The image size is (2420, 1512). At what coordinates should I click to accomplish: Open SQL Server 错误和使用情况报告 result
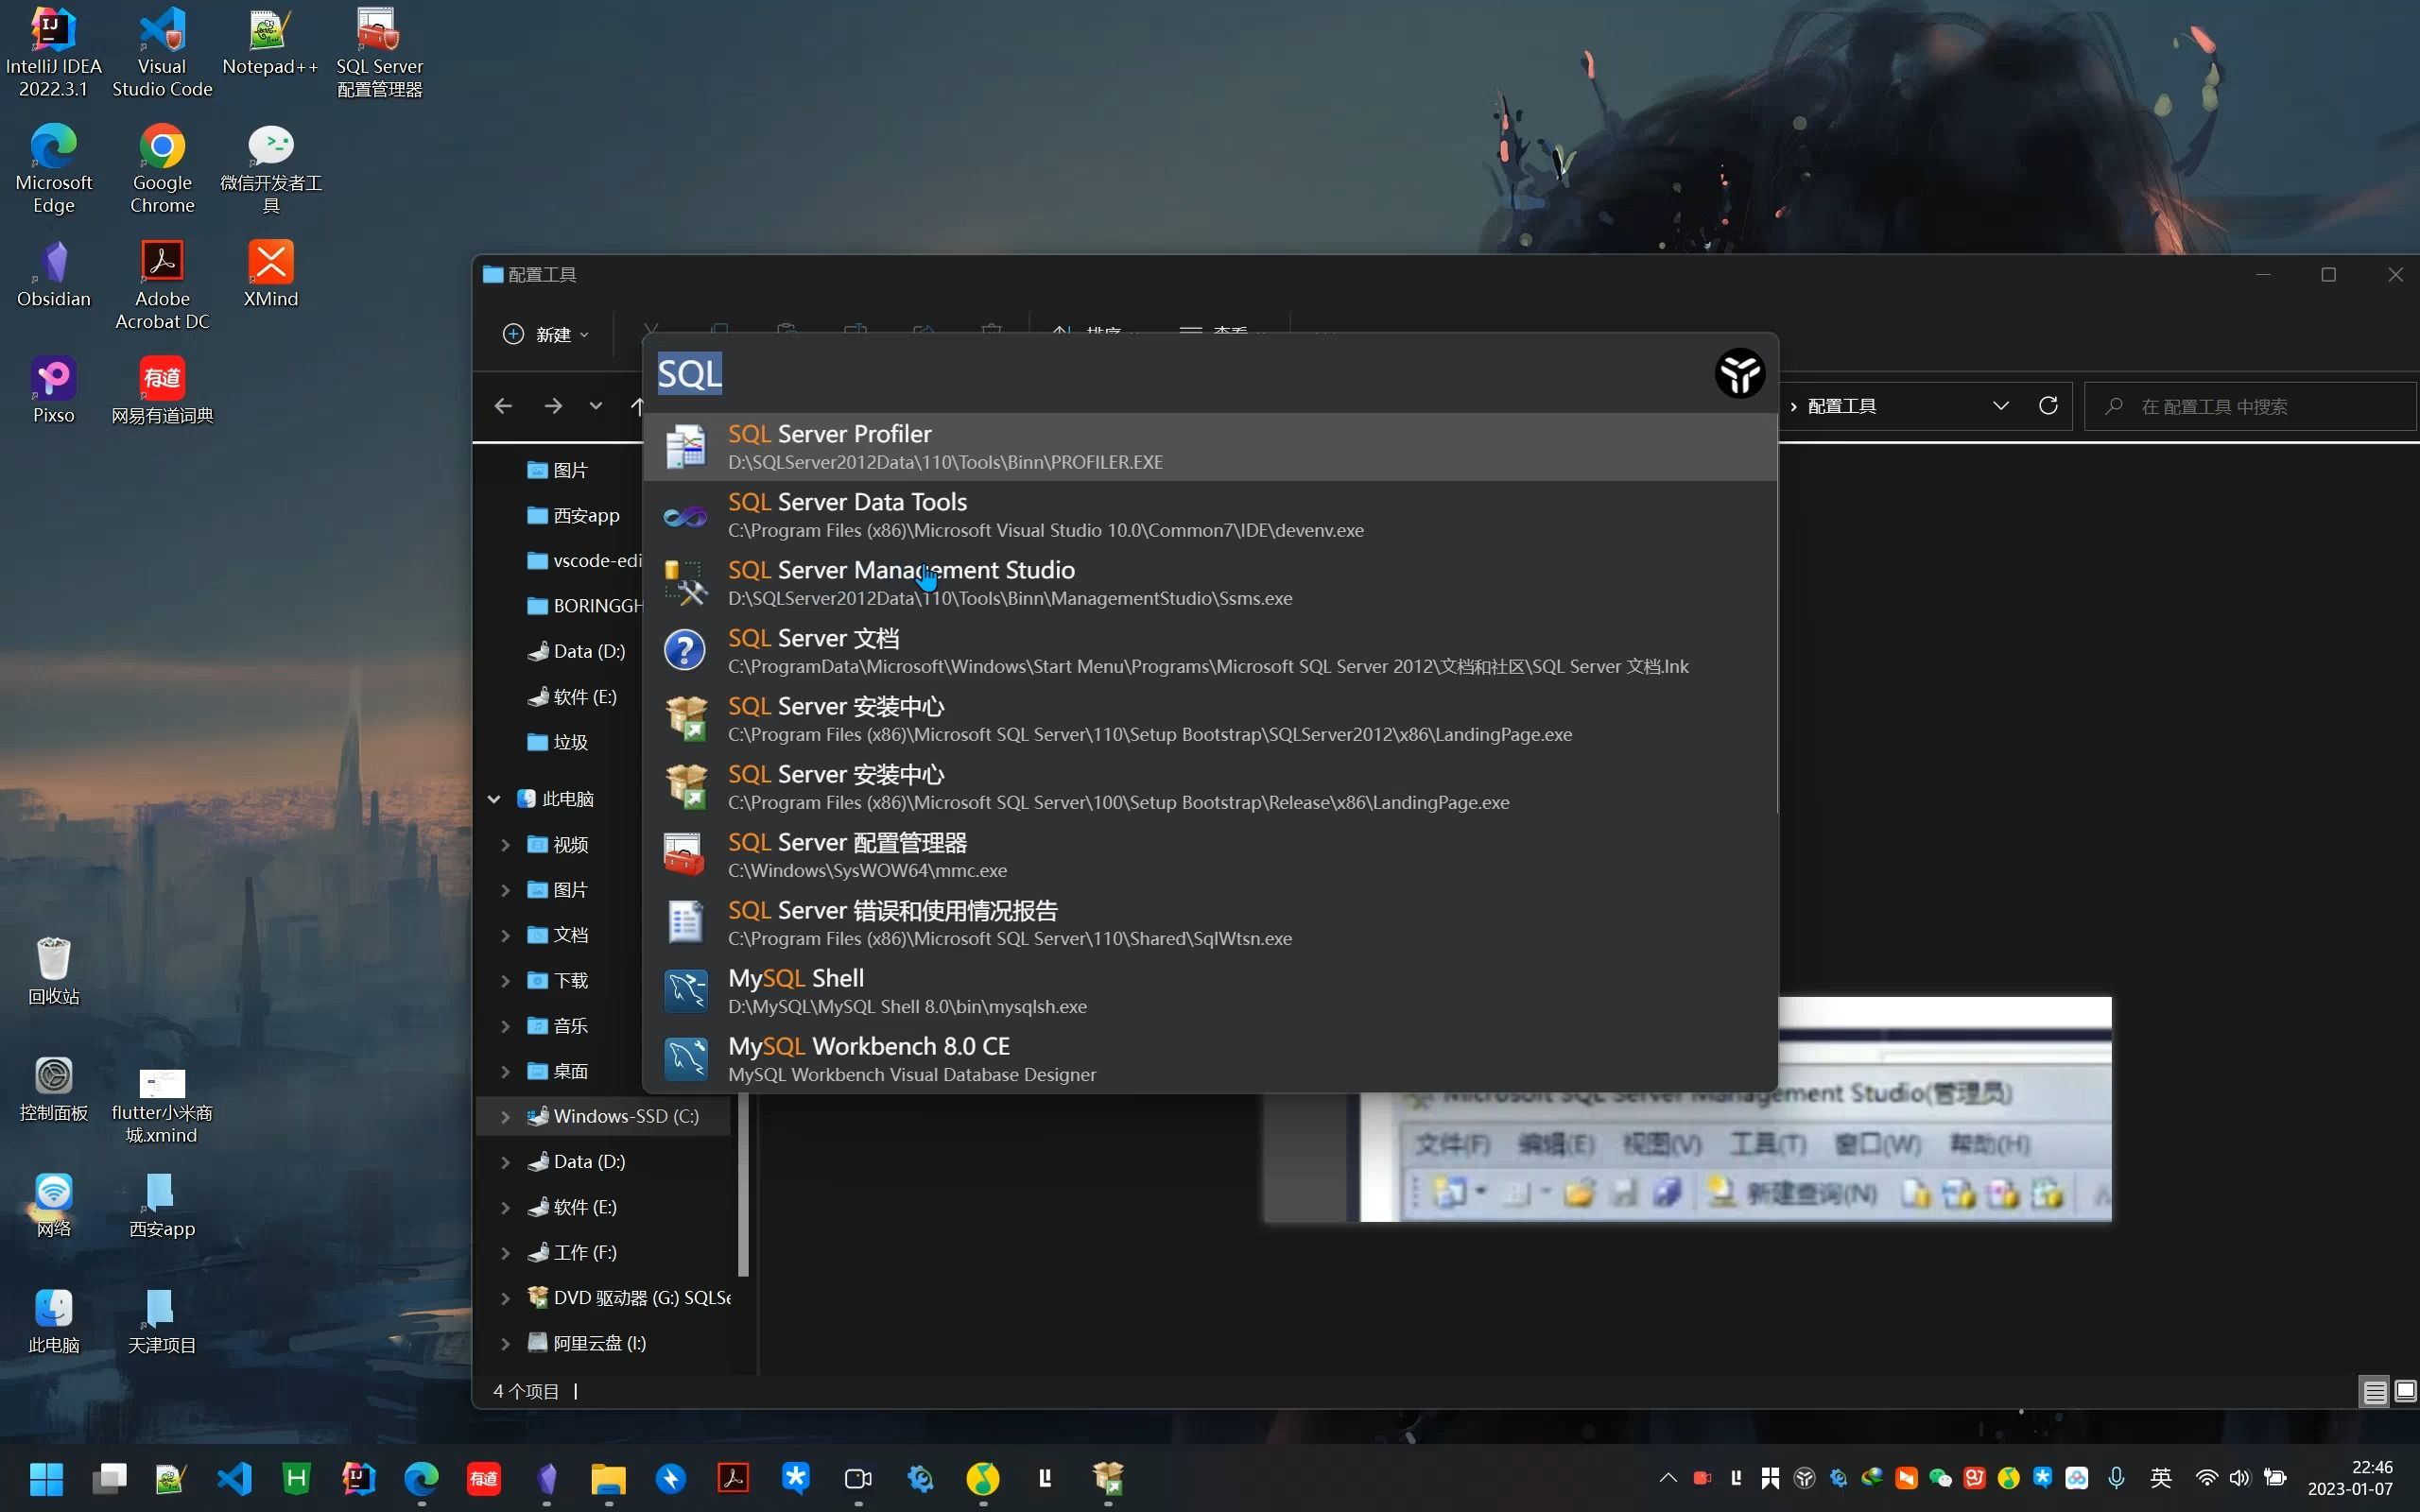1210,923
